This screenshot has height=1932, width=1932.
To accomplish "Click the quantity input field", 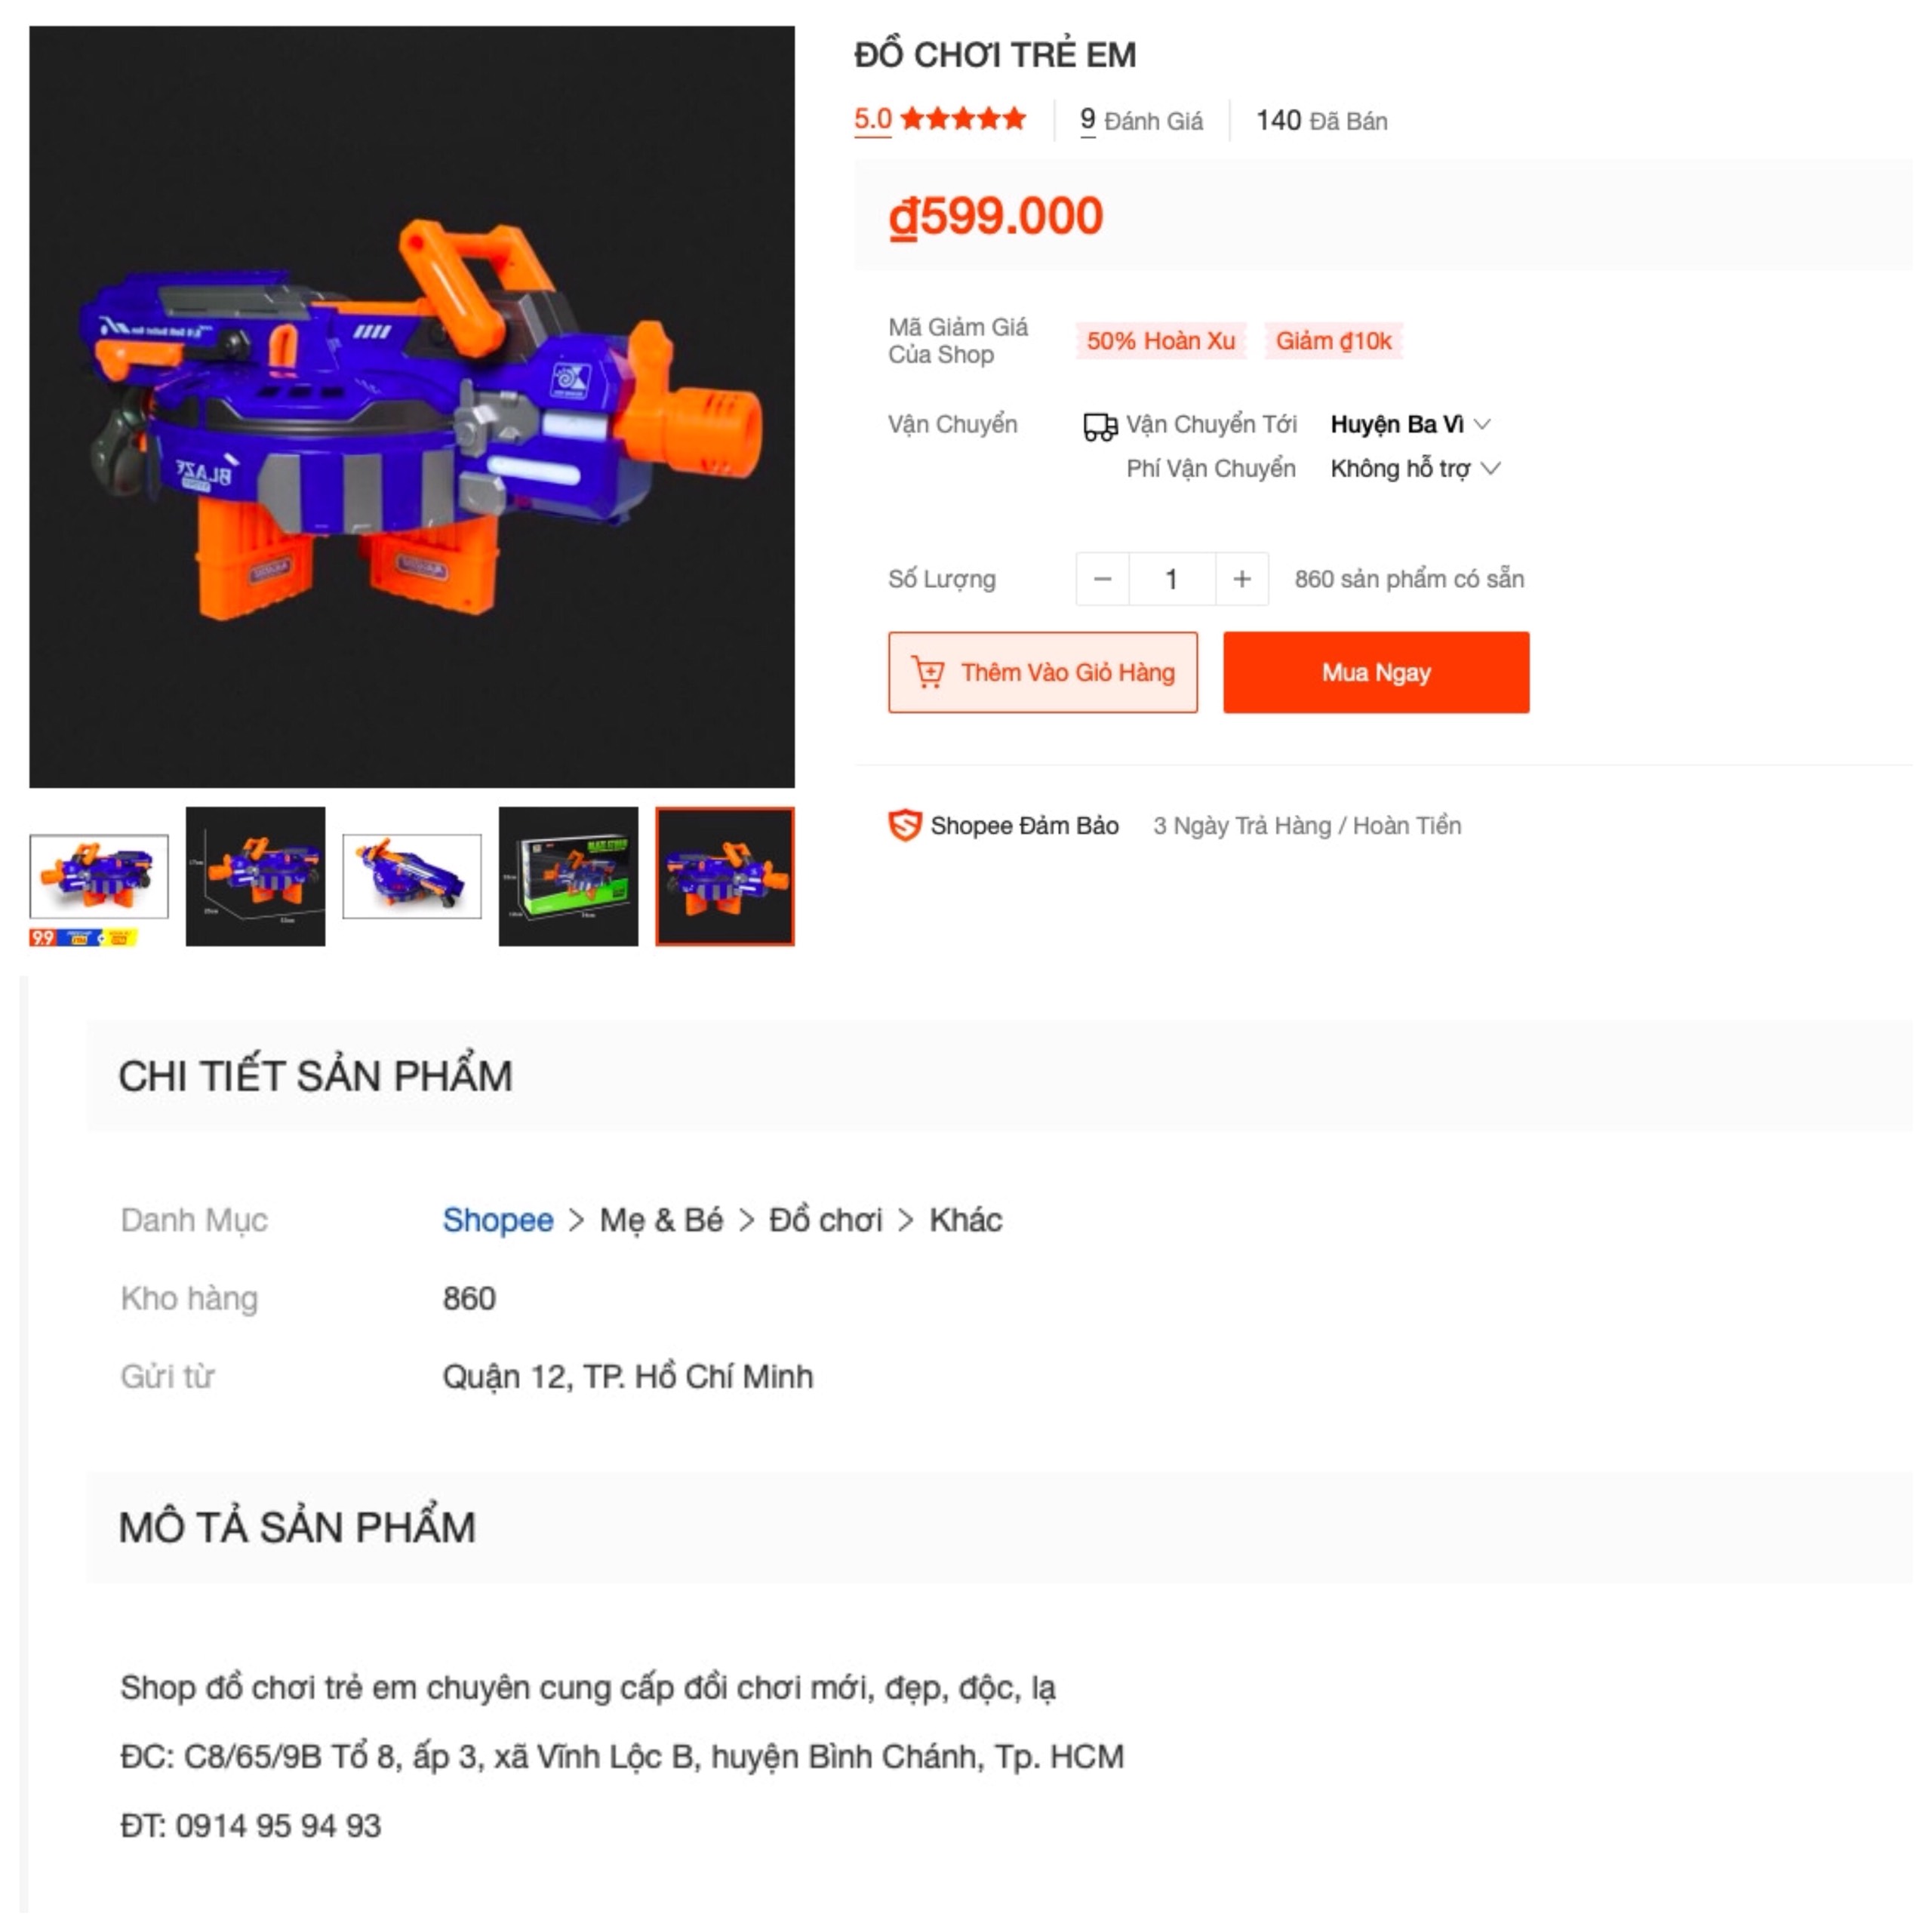I will coord(1172,579).
